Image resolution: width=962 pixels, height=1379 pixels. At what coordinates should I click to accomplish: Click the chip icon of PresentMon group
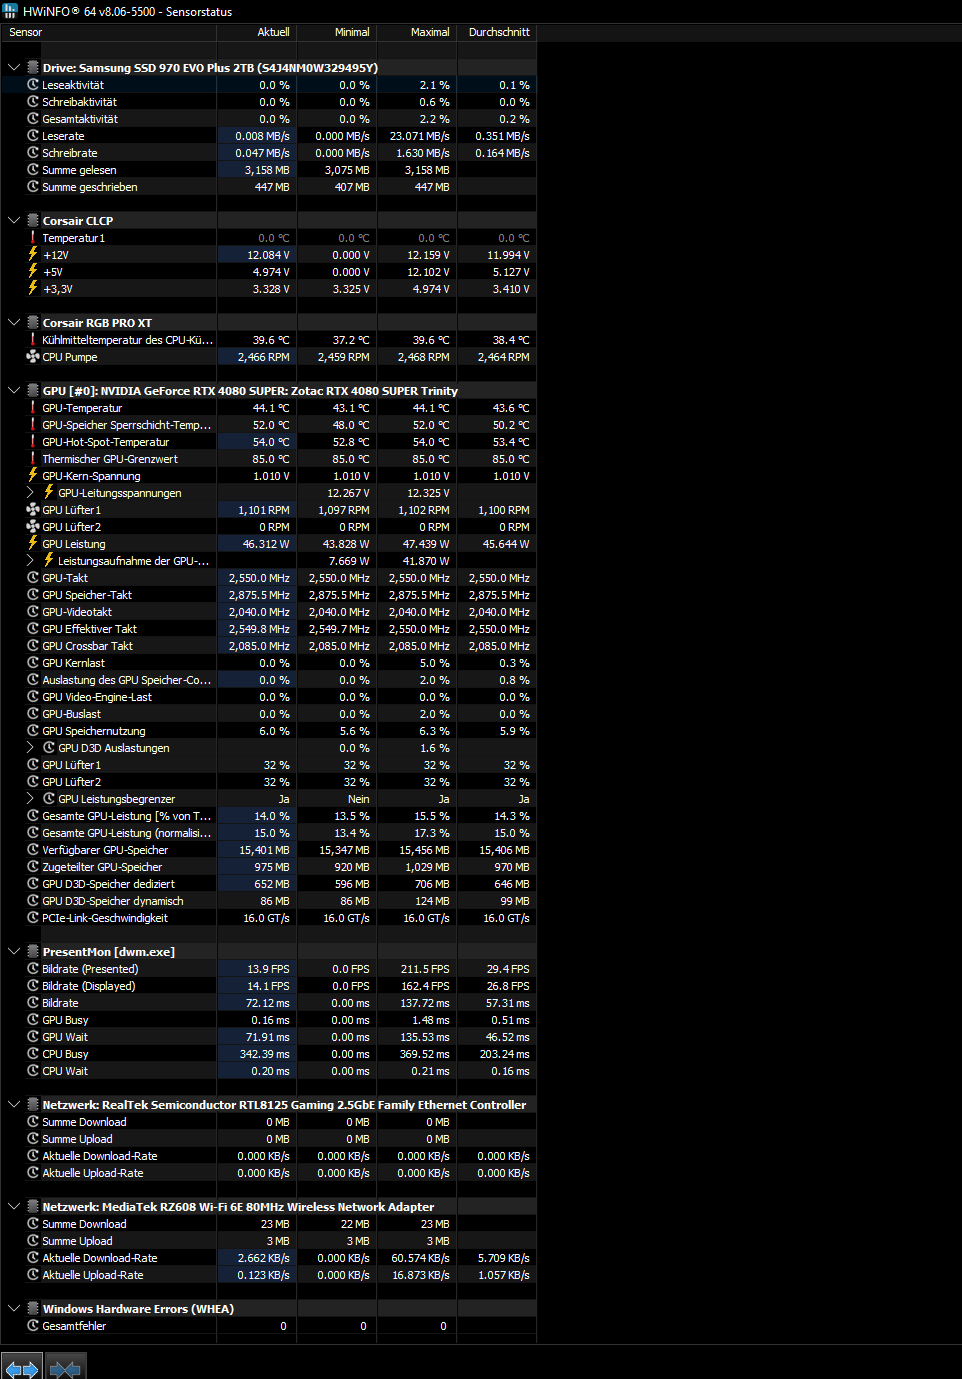click(33, 952)
